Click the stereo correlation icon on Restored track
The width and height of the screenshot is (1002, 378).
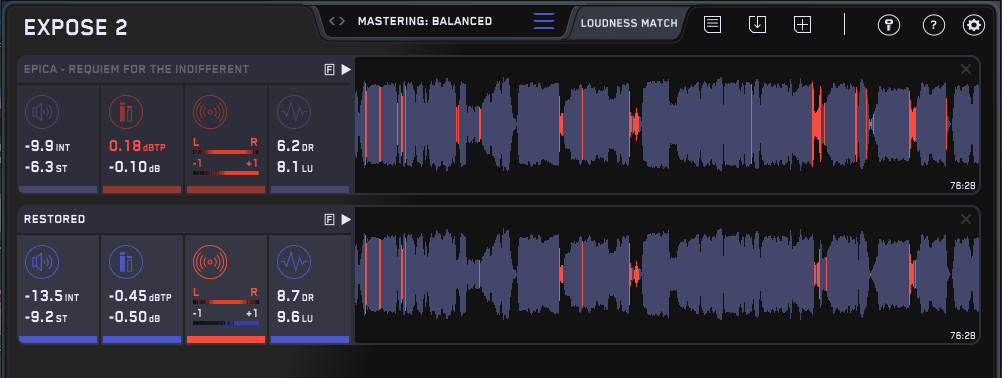(x=211, y=262)
